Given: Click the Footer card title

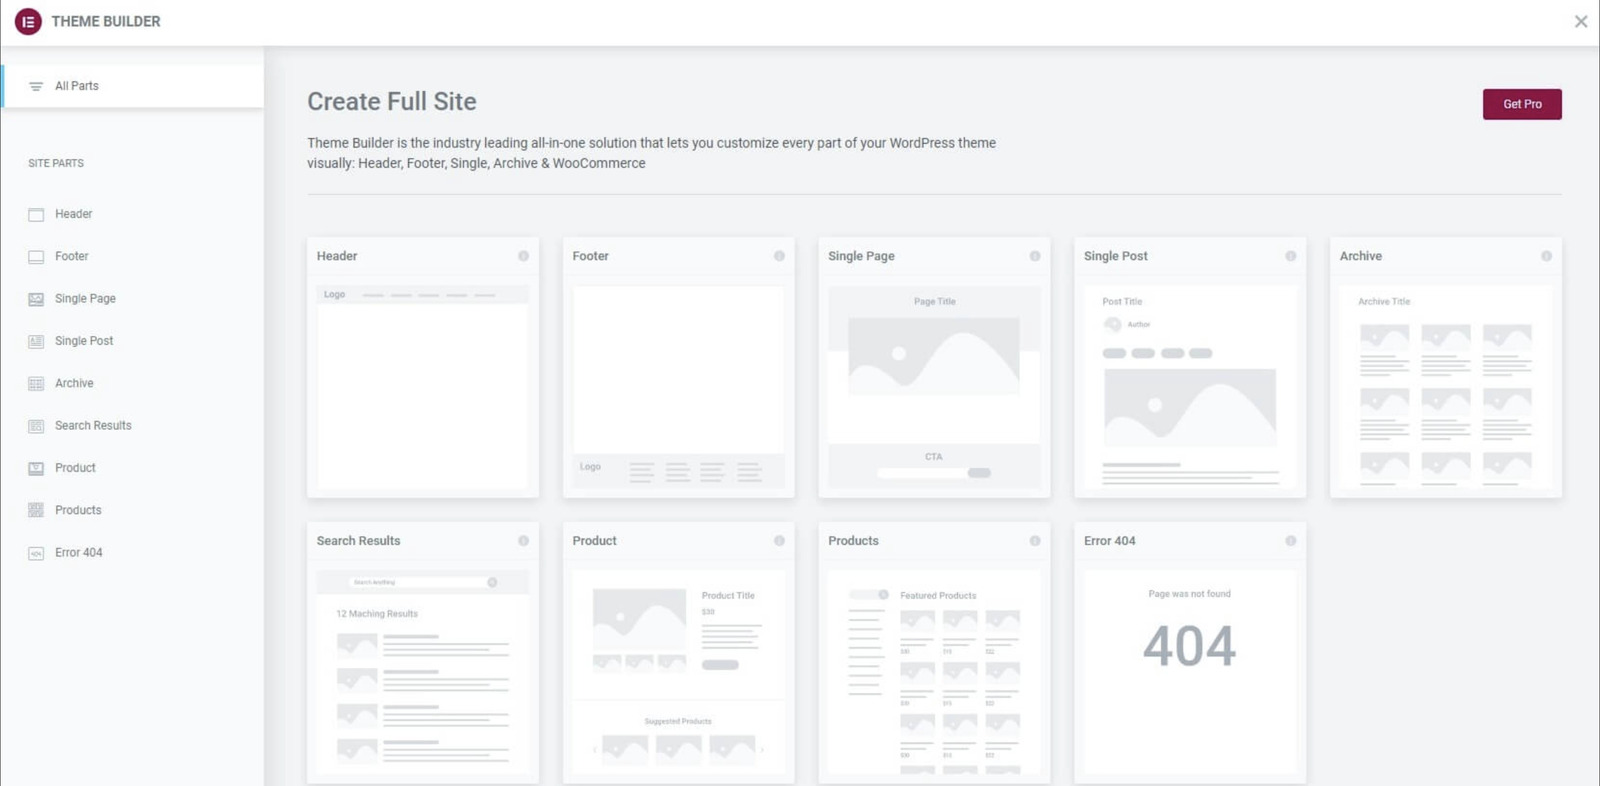Looking at the screenshot, I should [590, 256].
